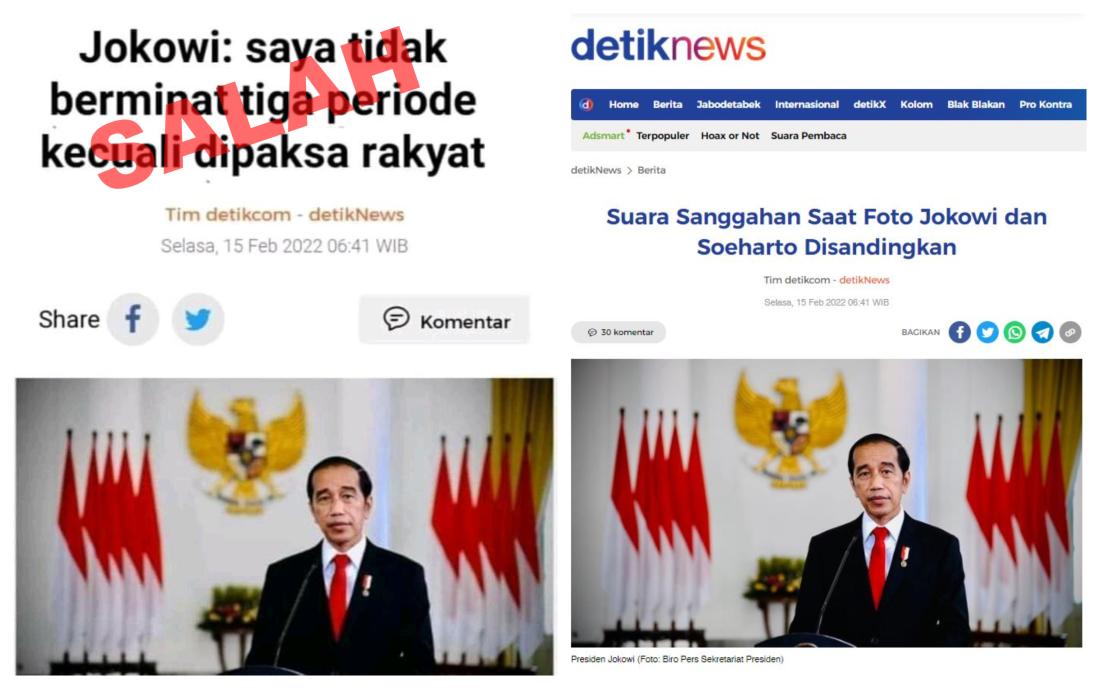Viewport: 1100px width, 689px height.
Task: Open the Jabodetabek menu item
Action: [728, 105]
